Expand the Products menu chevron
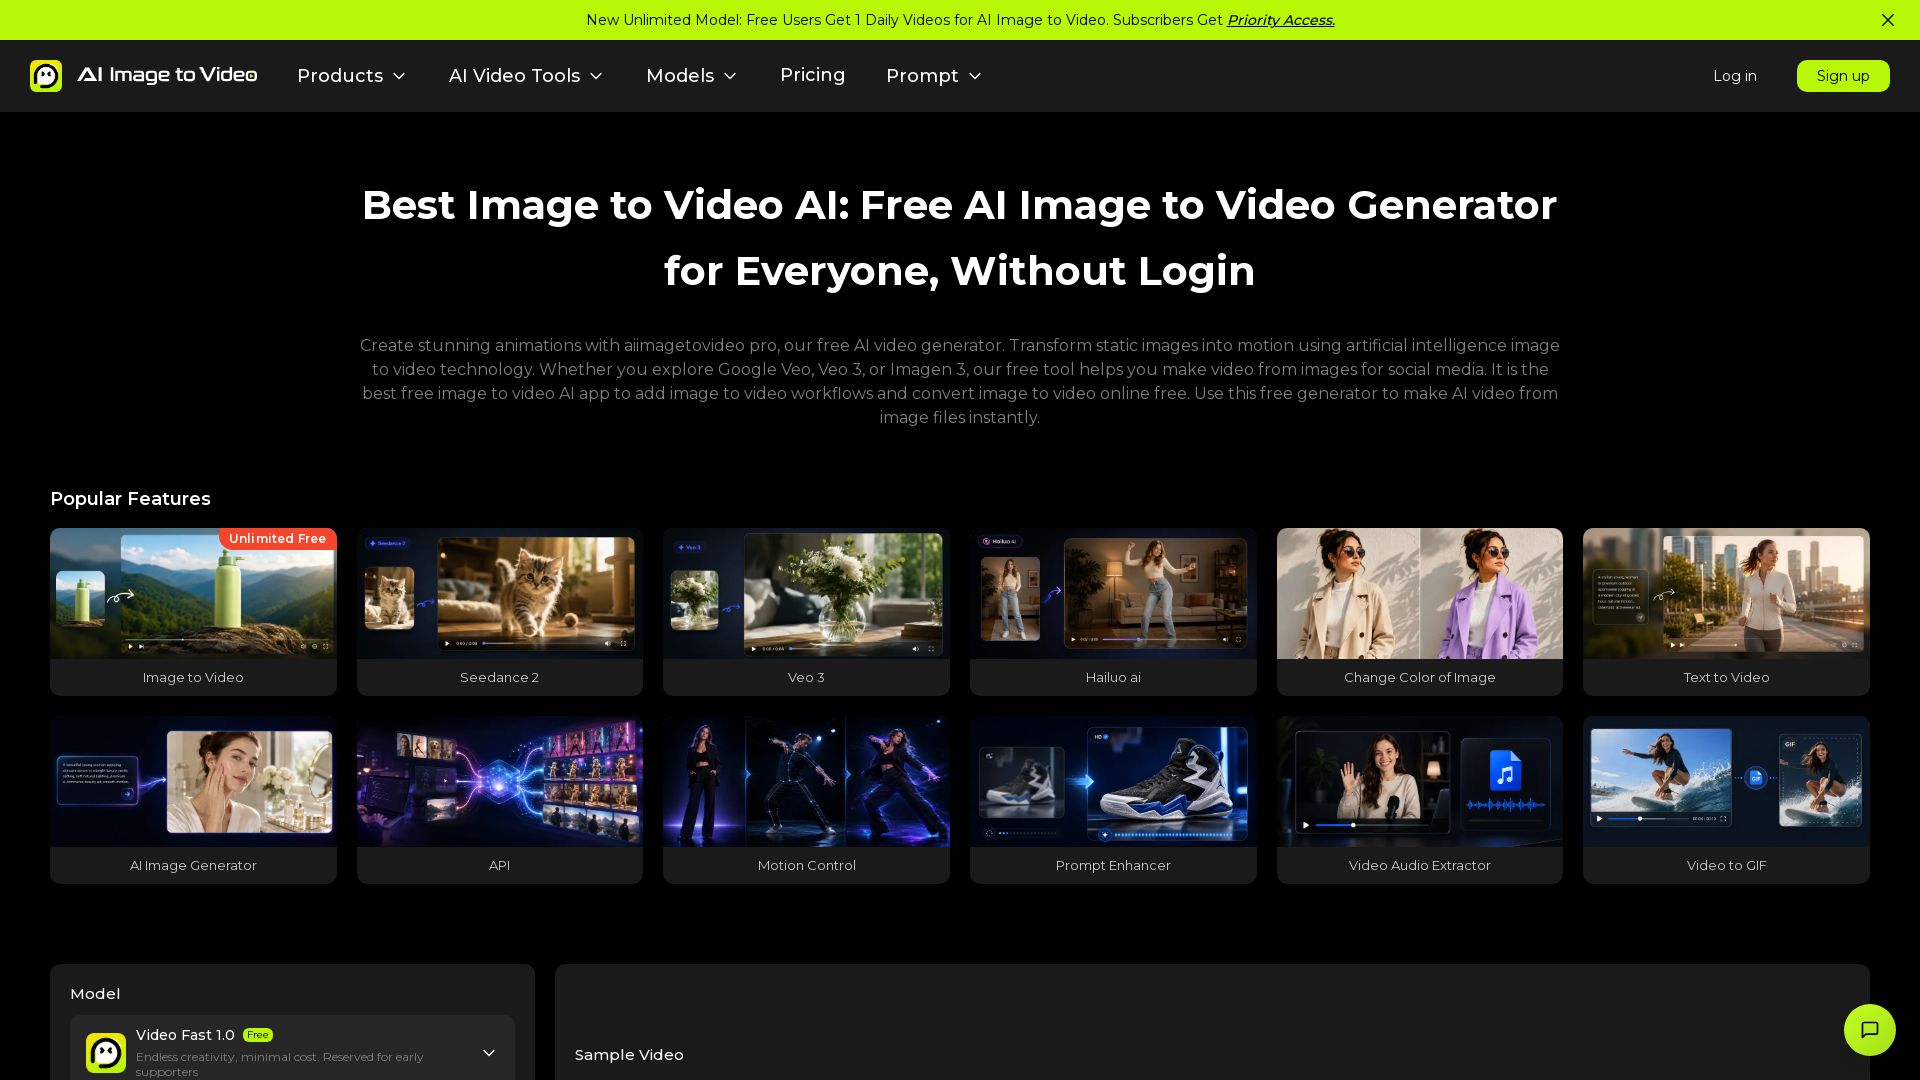The width and height of the screenshot is (1920, 1080). pyautogui.click(x=399, y=76)
